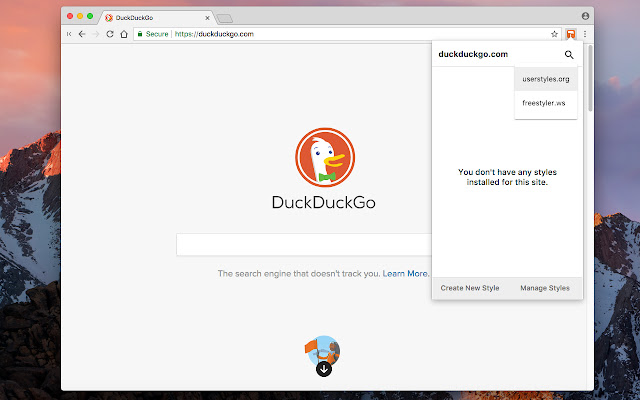Click Manage Styles
Screen dimensions: 640x400
pyautogui.click(x=545, y=288)
